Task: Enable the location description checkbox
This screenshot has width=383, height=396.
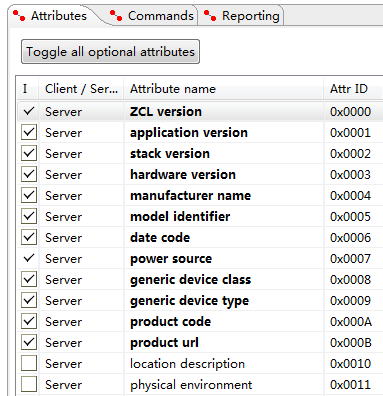Action: point(29,363)
